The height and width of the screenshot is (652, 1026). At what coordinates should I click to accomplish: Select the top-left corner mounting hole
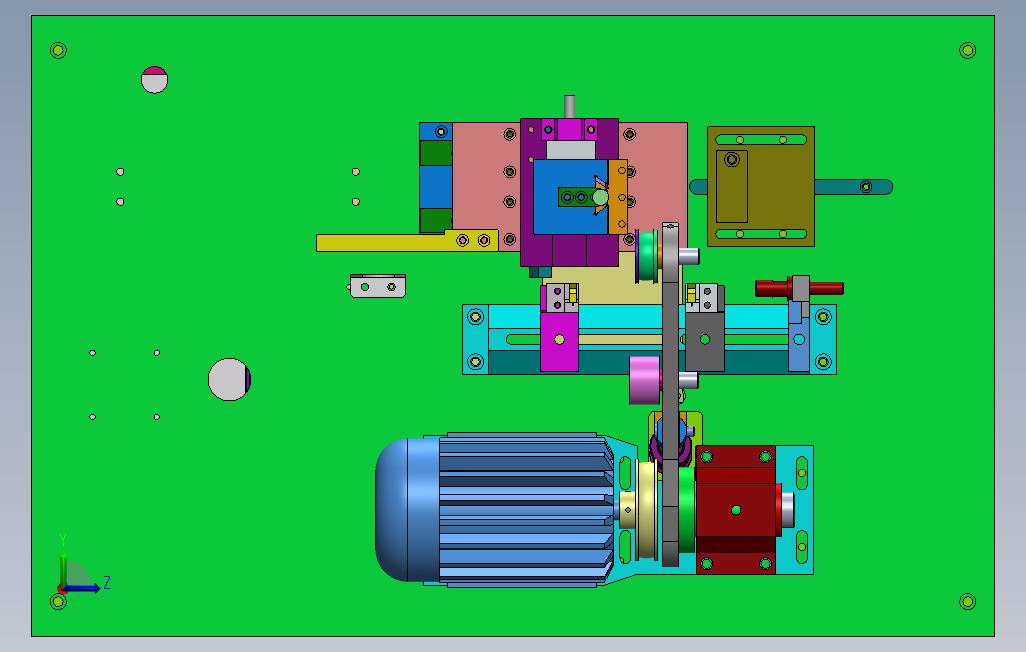[58, 50]
